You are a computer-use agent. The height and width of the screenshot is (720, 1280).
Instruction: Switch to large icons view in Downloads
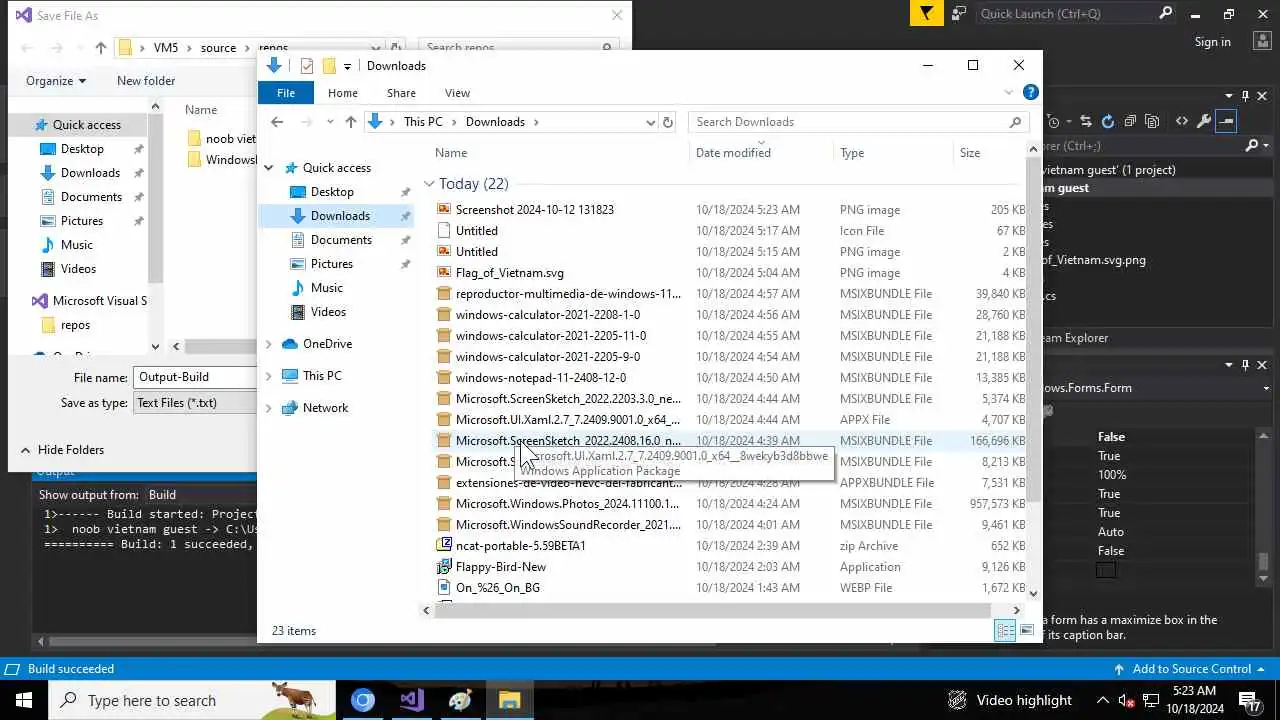pyautogui.click(x=1027, y=630)
